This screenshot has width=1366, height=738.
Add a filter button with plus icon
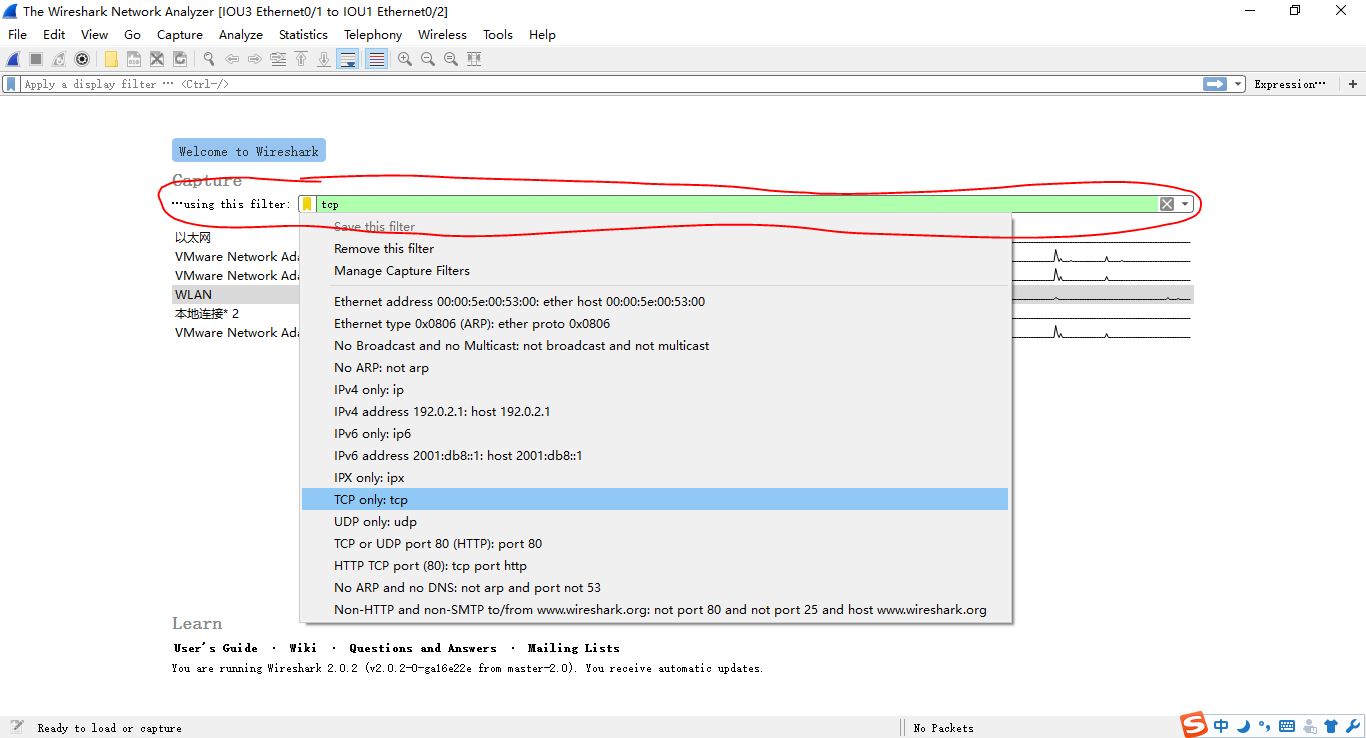pyautogui.click(x=1353, y=84)
